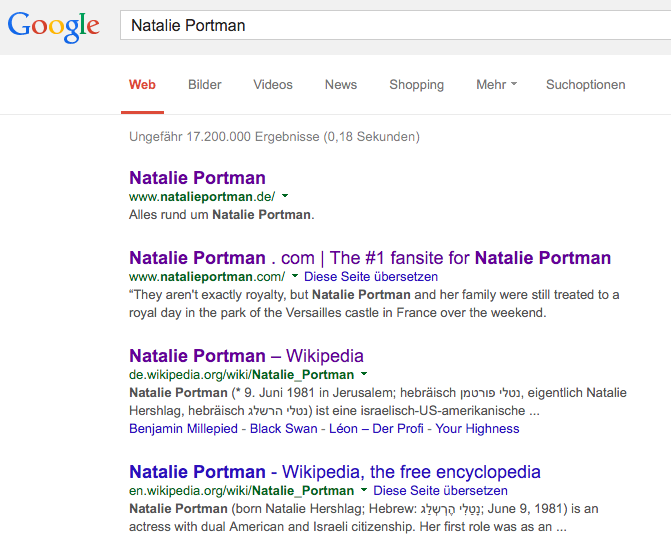This screenshot has height=543, width=671.
Task: Expand the arrow next to de.wikipedia.org URL
Action: [x=364, y=375]
